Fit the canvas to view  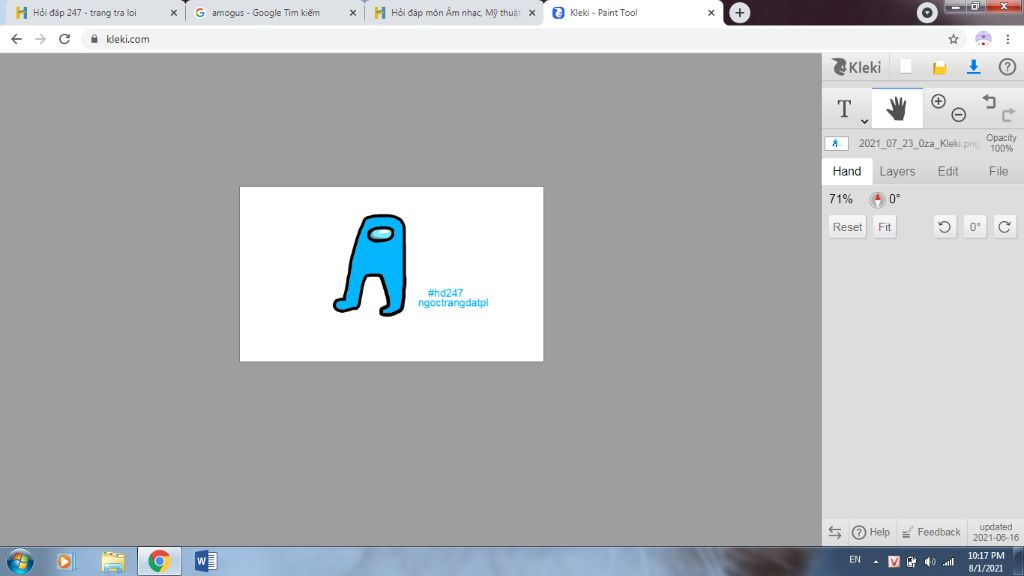tap(884, 227)
